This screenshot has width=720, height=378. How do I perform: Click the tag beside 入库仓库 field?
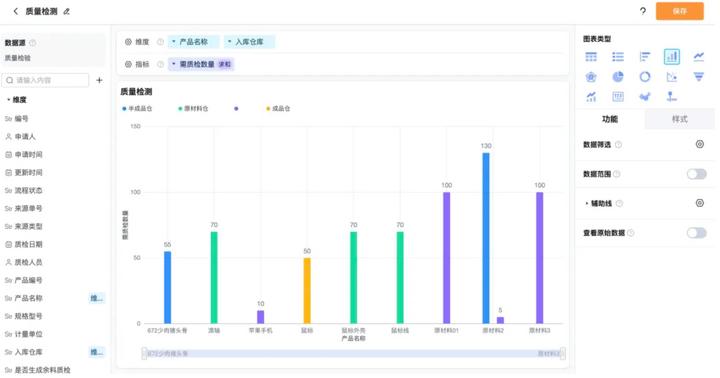[96, 352]
